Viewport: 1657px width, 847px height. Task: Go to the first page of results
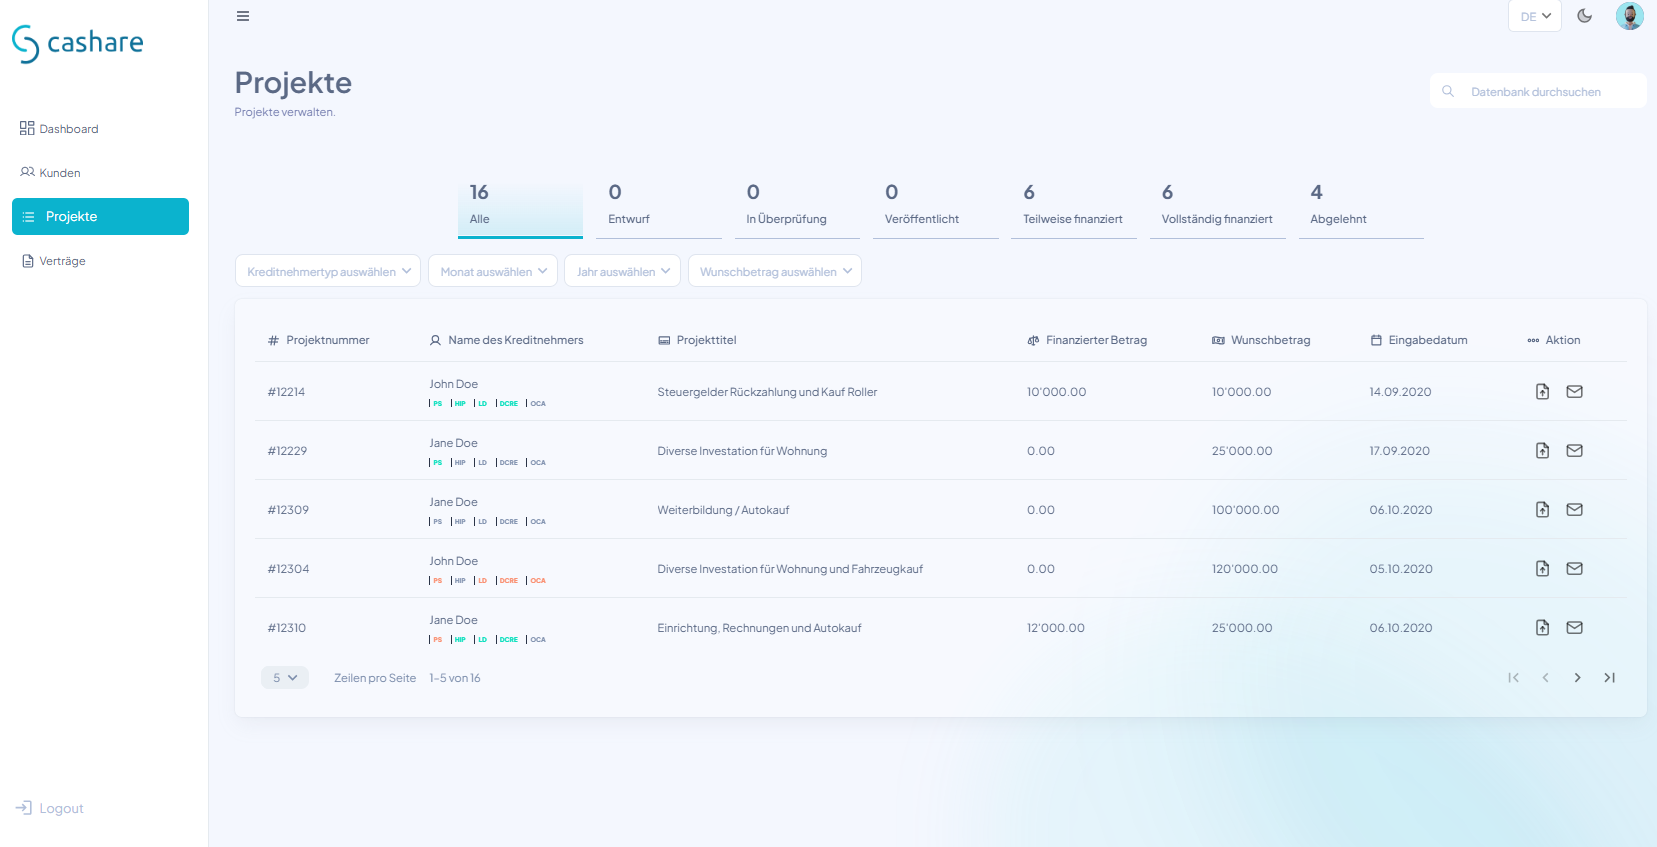[x=1514, y=678]
